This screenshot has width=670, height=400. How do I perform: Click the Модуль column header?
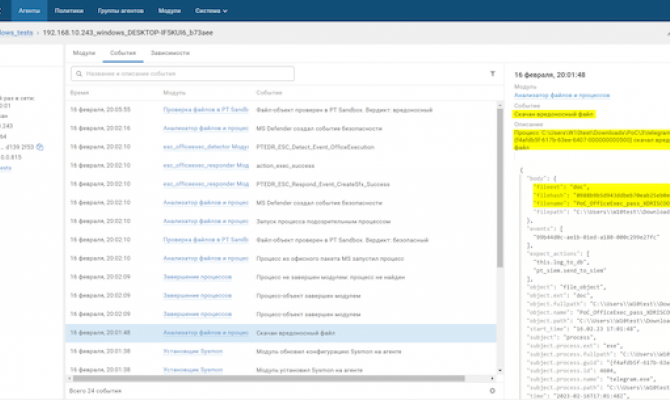(x=174, y=92)
